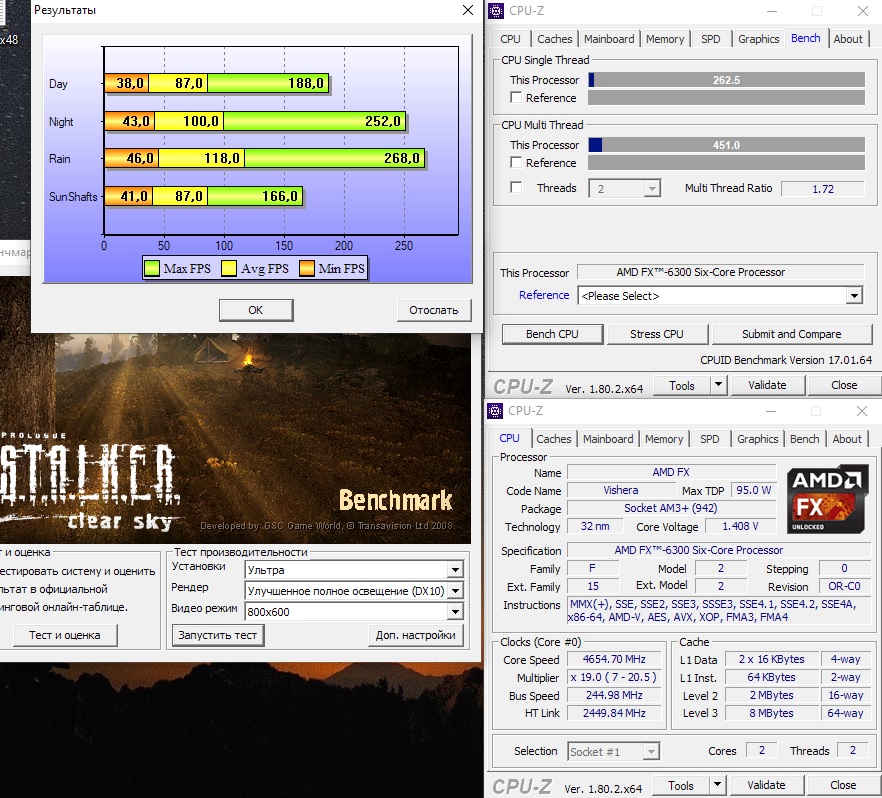Viewport: 882px width, 798px height.
Task: Close the Результаты results dialog
Action: pyautogui.click(x=467, y=10)
